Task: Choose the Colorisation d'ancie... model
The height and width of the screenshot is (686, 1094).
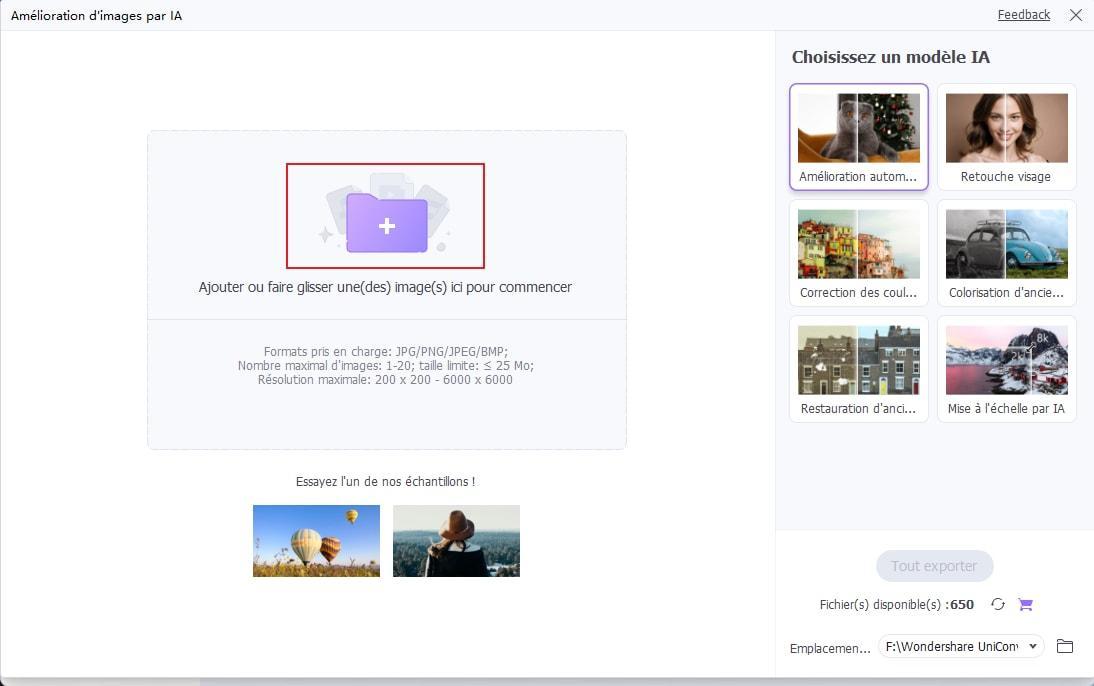Action: [x=1006, y=253]
